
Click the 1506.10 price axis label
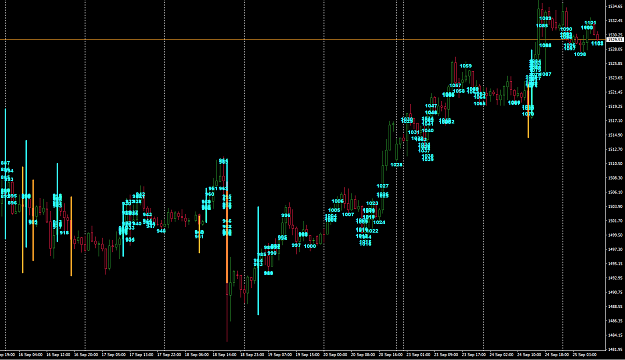click(616, 192)
